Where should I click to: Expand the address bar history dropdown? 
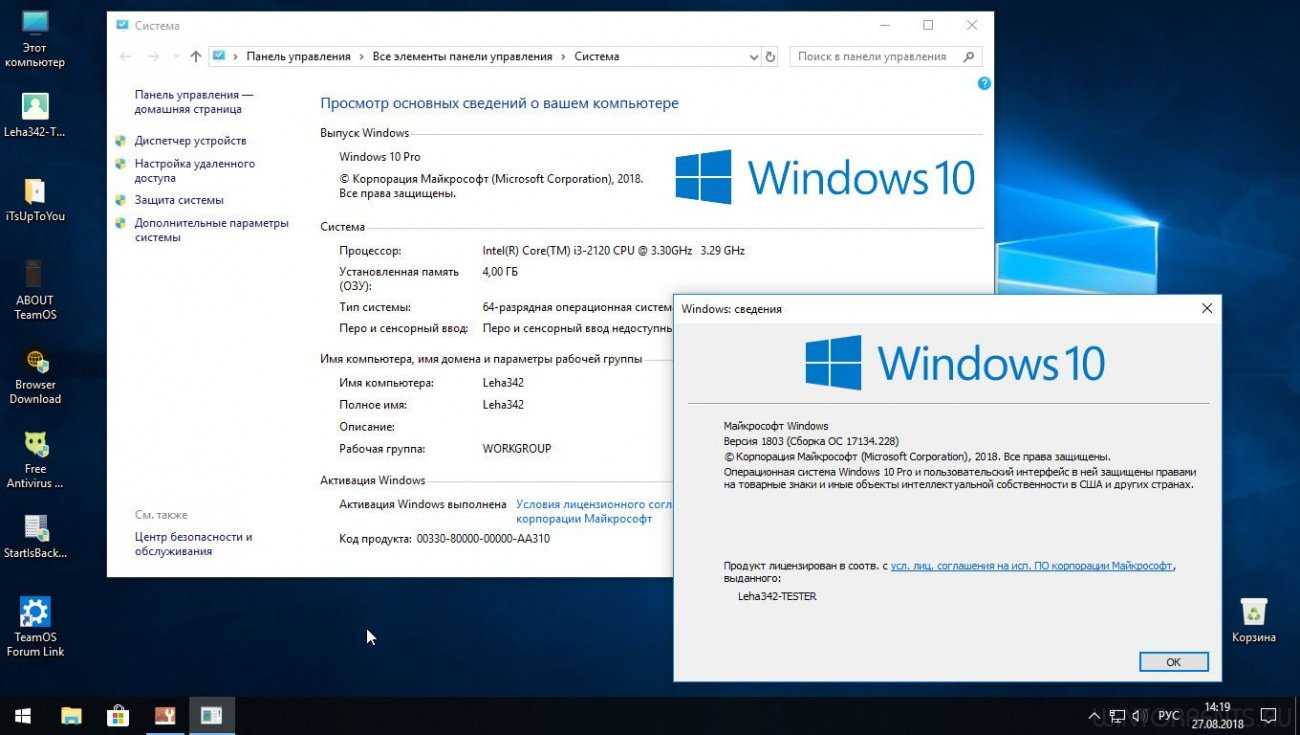(x=753, y=57)
